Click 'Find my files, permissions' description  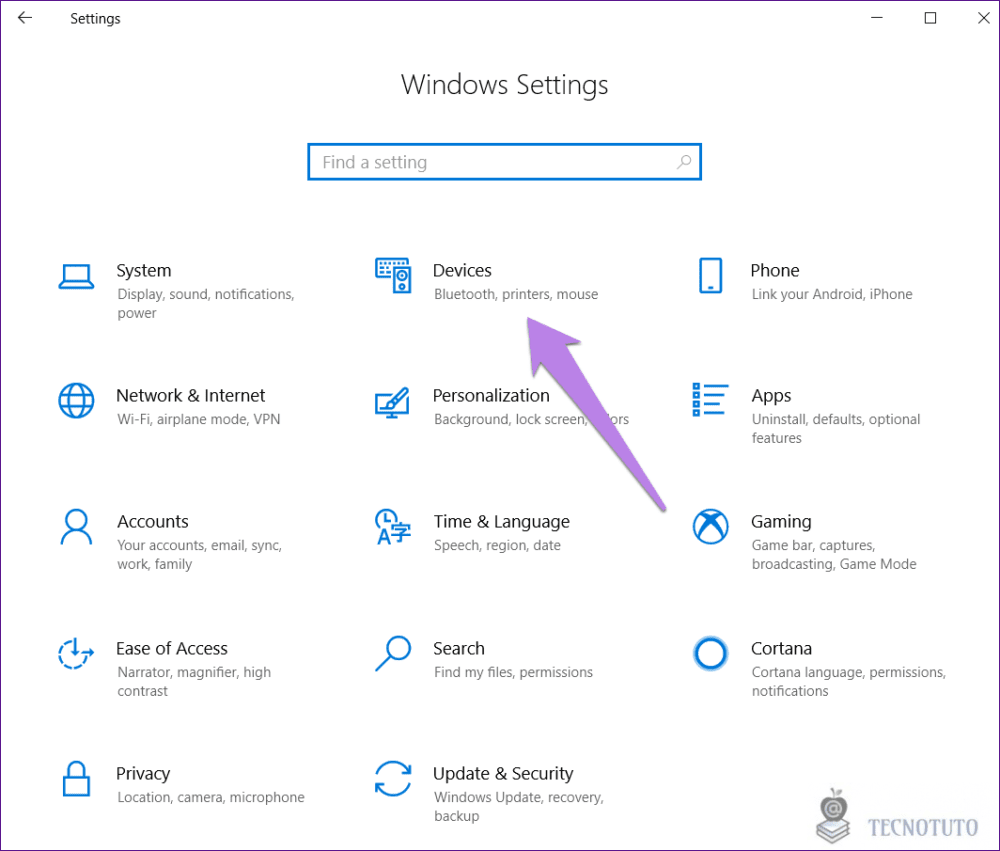tap(513, 672)
